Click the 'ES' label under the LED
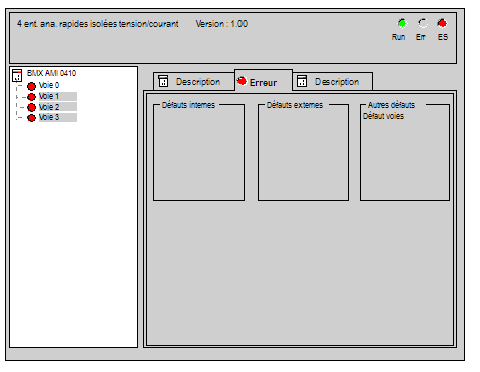Viewport: 480px width, 372px height. (443, 37)
